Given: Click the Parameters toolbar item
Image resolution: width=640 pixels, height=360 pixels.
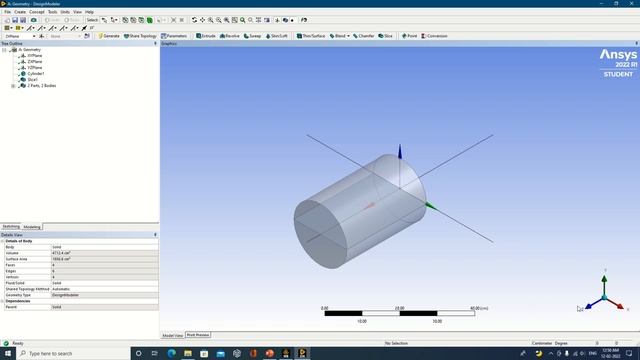Looking at the screenshot, I should tap(174, 36).
